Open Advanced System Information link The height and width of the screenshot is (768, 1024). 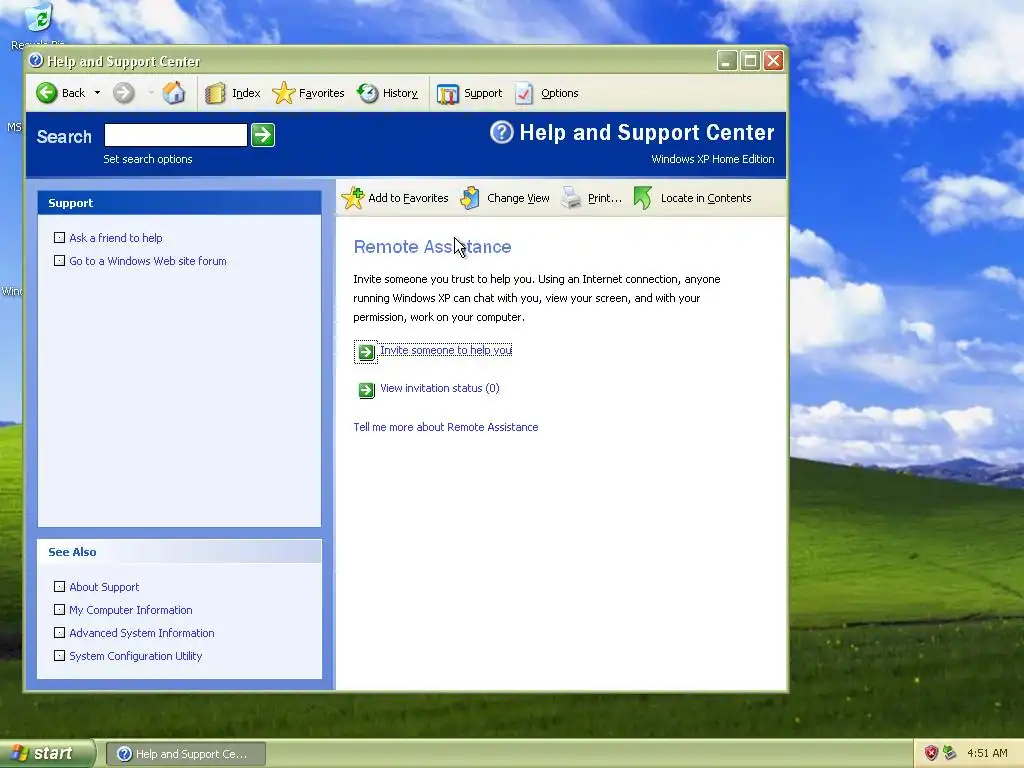(x=142, y=633)
